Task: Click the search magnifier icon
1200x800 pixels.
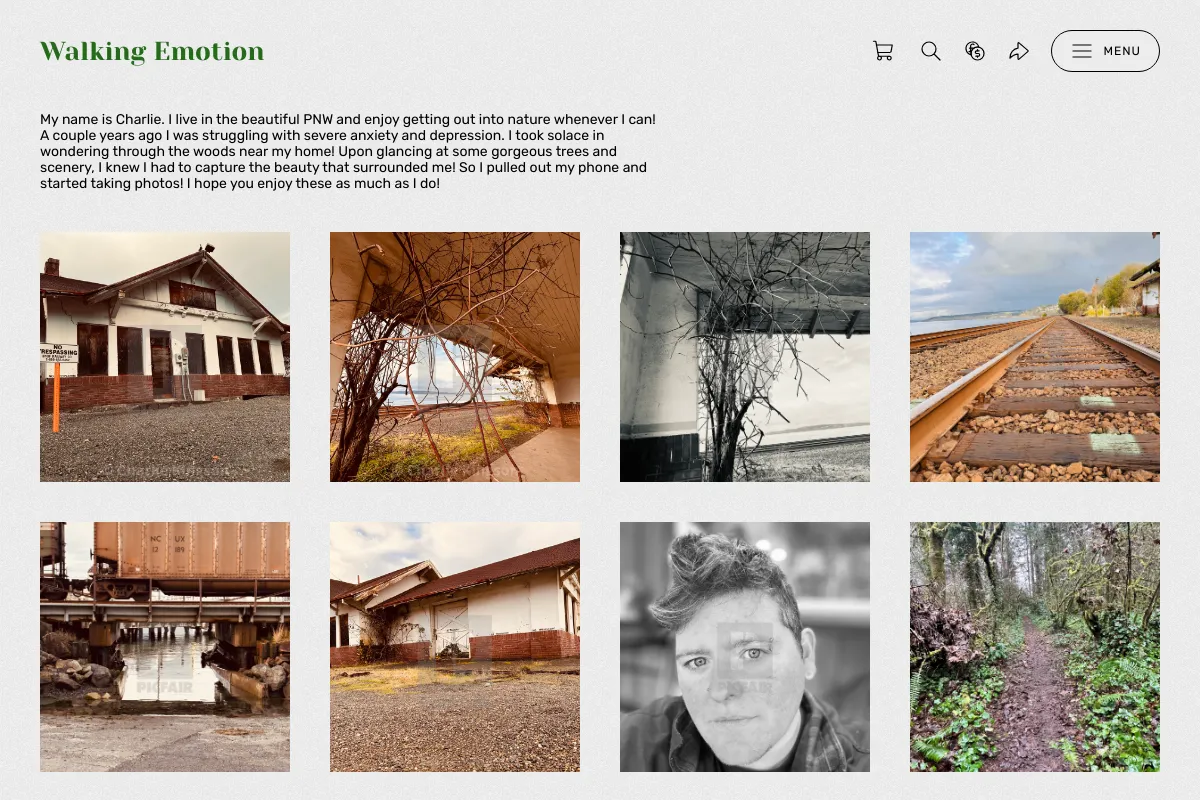Action: (931, 51)
